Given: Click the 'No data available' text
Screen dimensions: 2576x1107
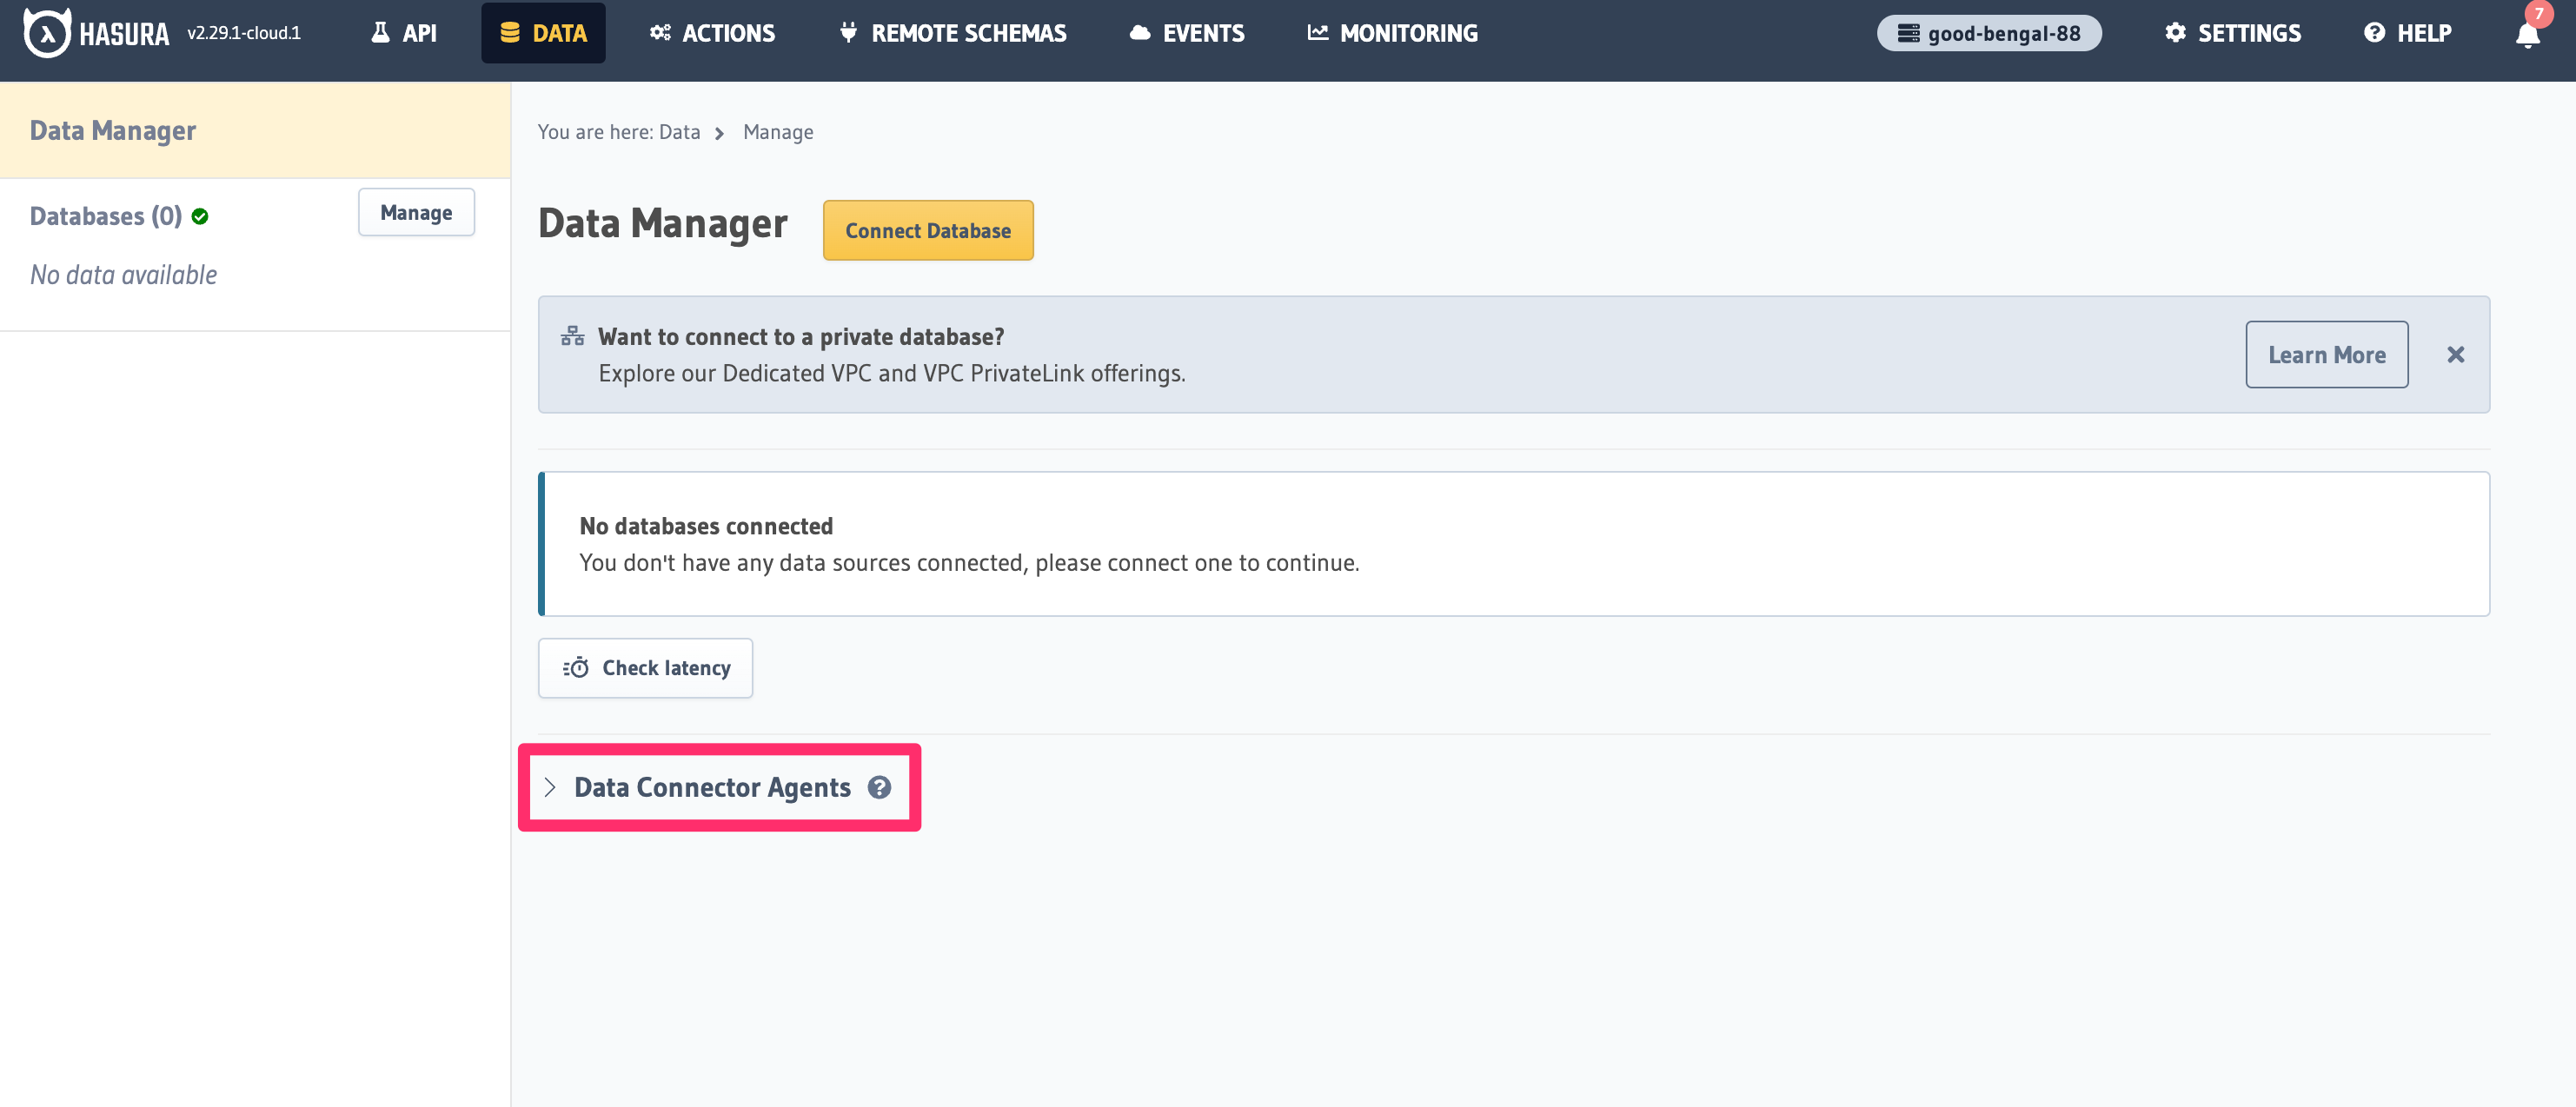Looking at the screenshot, I should (123, 274).
